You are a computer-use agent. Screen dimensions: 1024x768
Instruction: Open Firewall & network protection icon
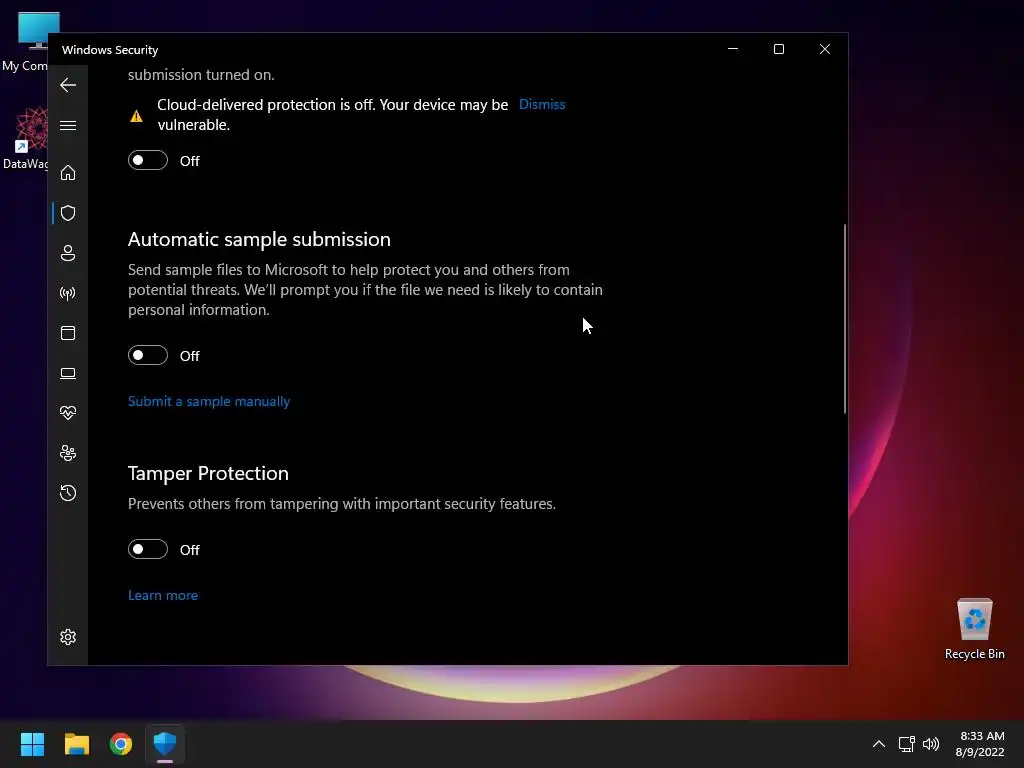(x=68, y=293)
